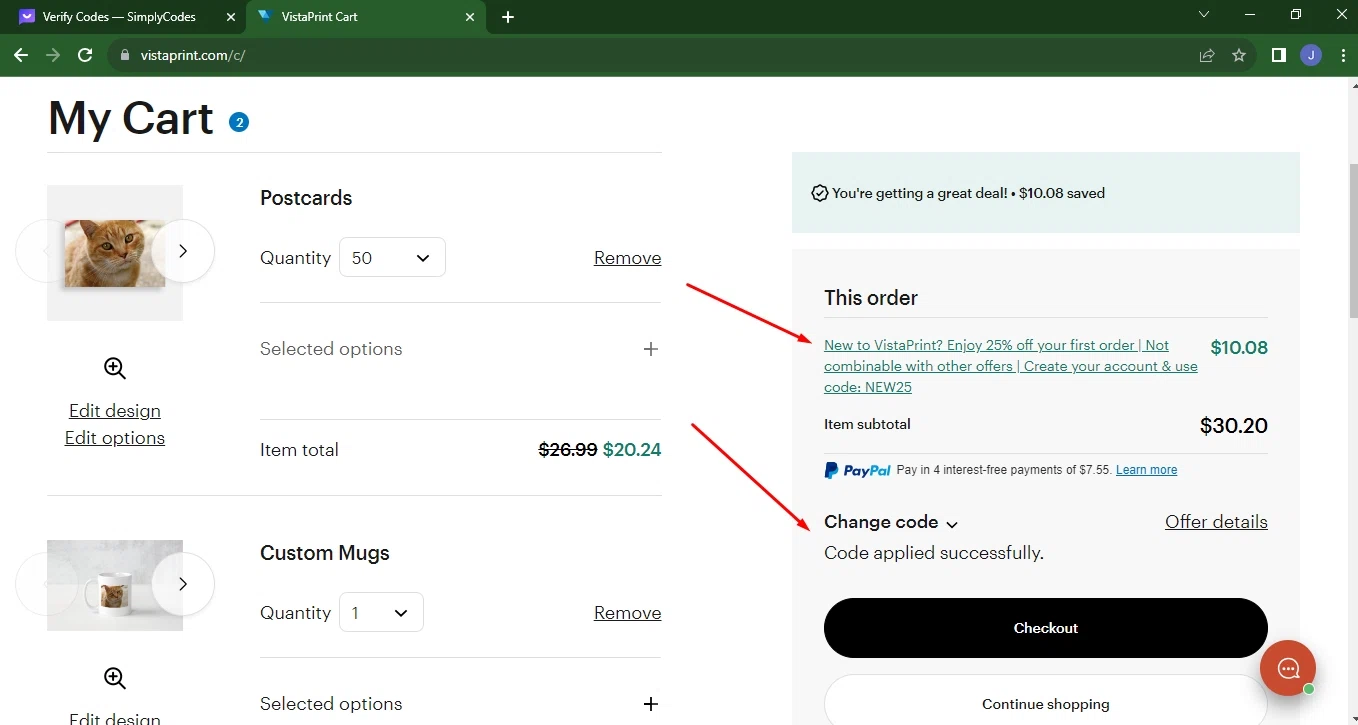The width and height of the screenshot is (1358, 725).
Task: Click the 'This order' heading
Action: click(871, 298)
